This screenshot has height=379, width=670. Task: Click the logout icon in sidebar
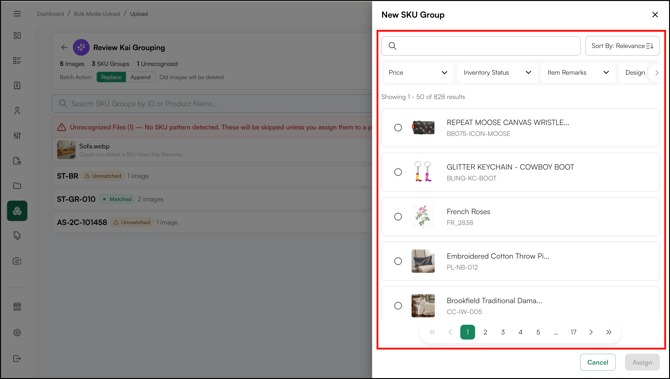tap(17, 358)
